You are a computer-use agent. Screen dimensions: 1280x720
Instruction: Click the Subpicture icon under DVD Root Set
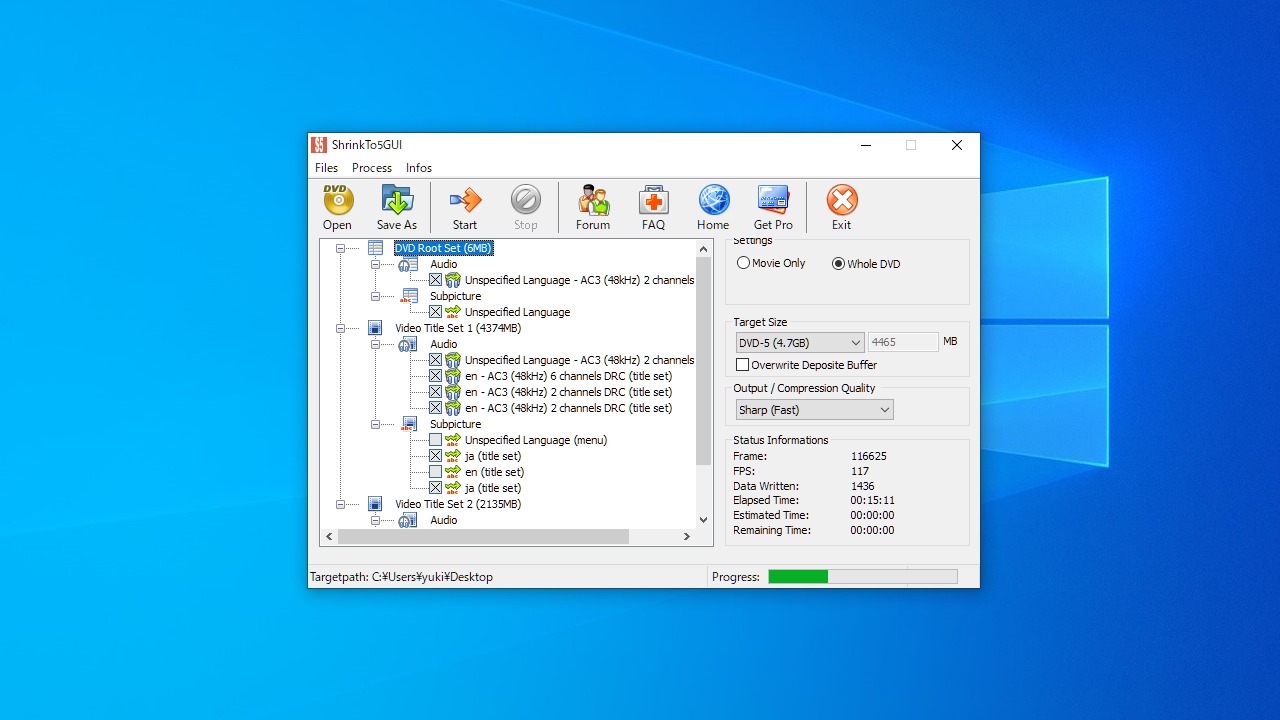click(408, 296)
